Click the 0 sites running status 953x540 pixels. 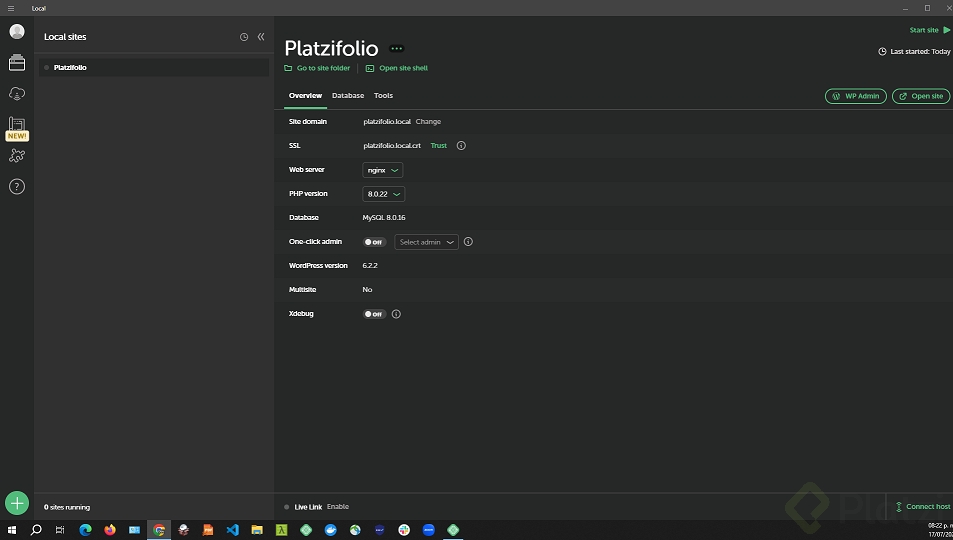click(67, 507)
